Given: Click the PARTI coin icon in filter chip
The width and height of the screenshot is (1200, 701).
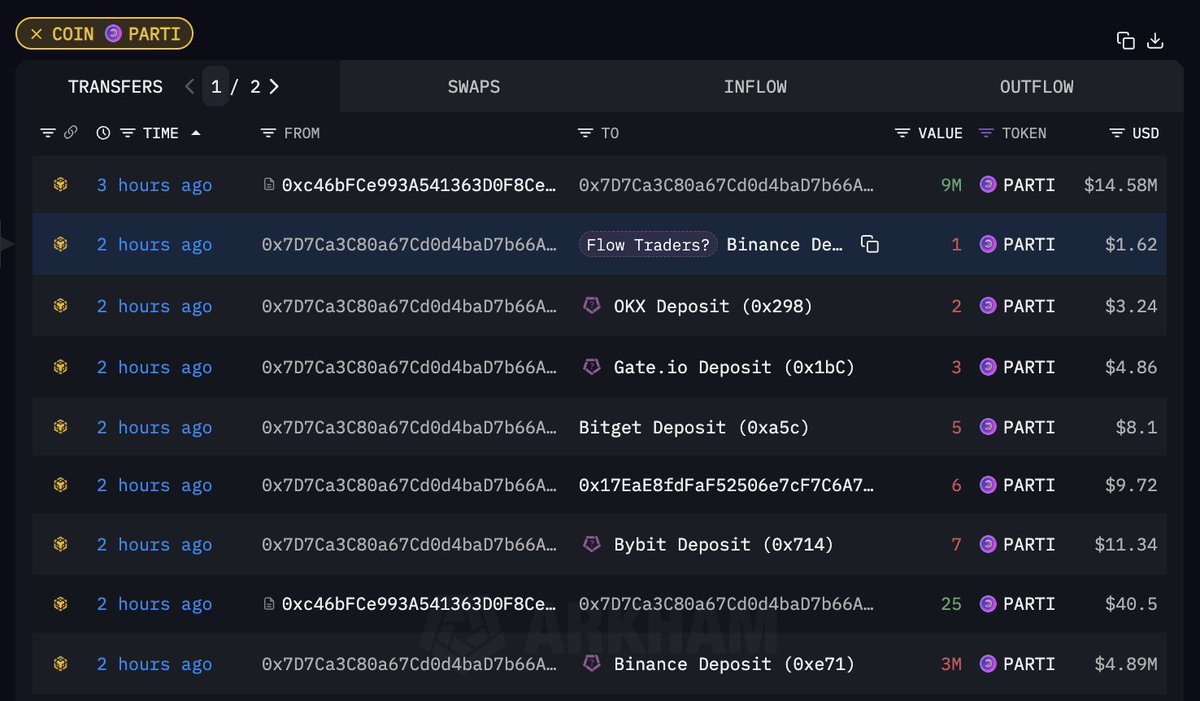Looking at the screenshot, I should coord(113,34).
